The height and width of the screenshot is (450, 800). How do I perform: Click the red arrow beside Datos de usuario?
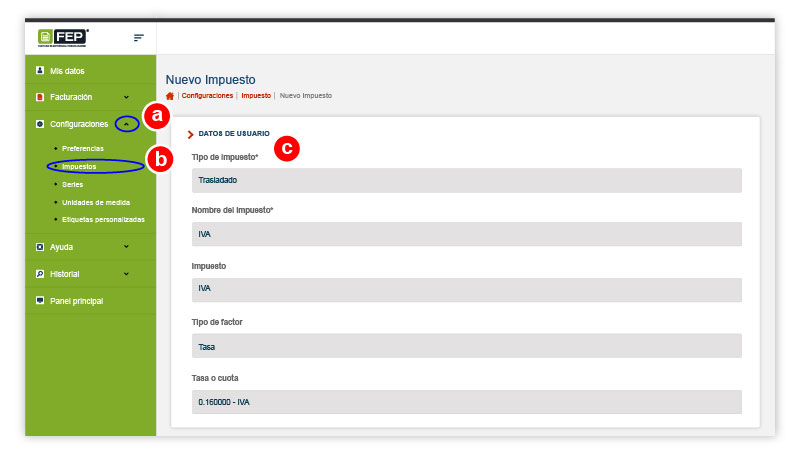coord(190,134)
